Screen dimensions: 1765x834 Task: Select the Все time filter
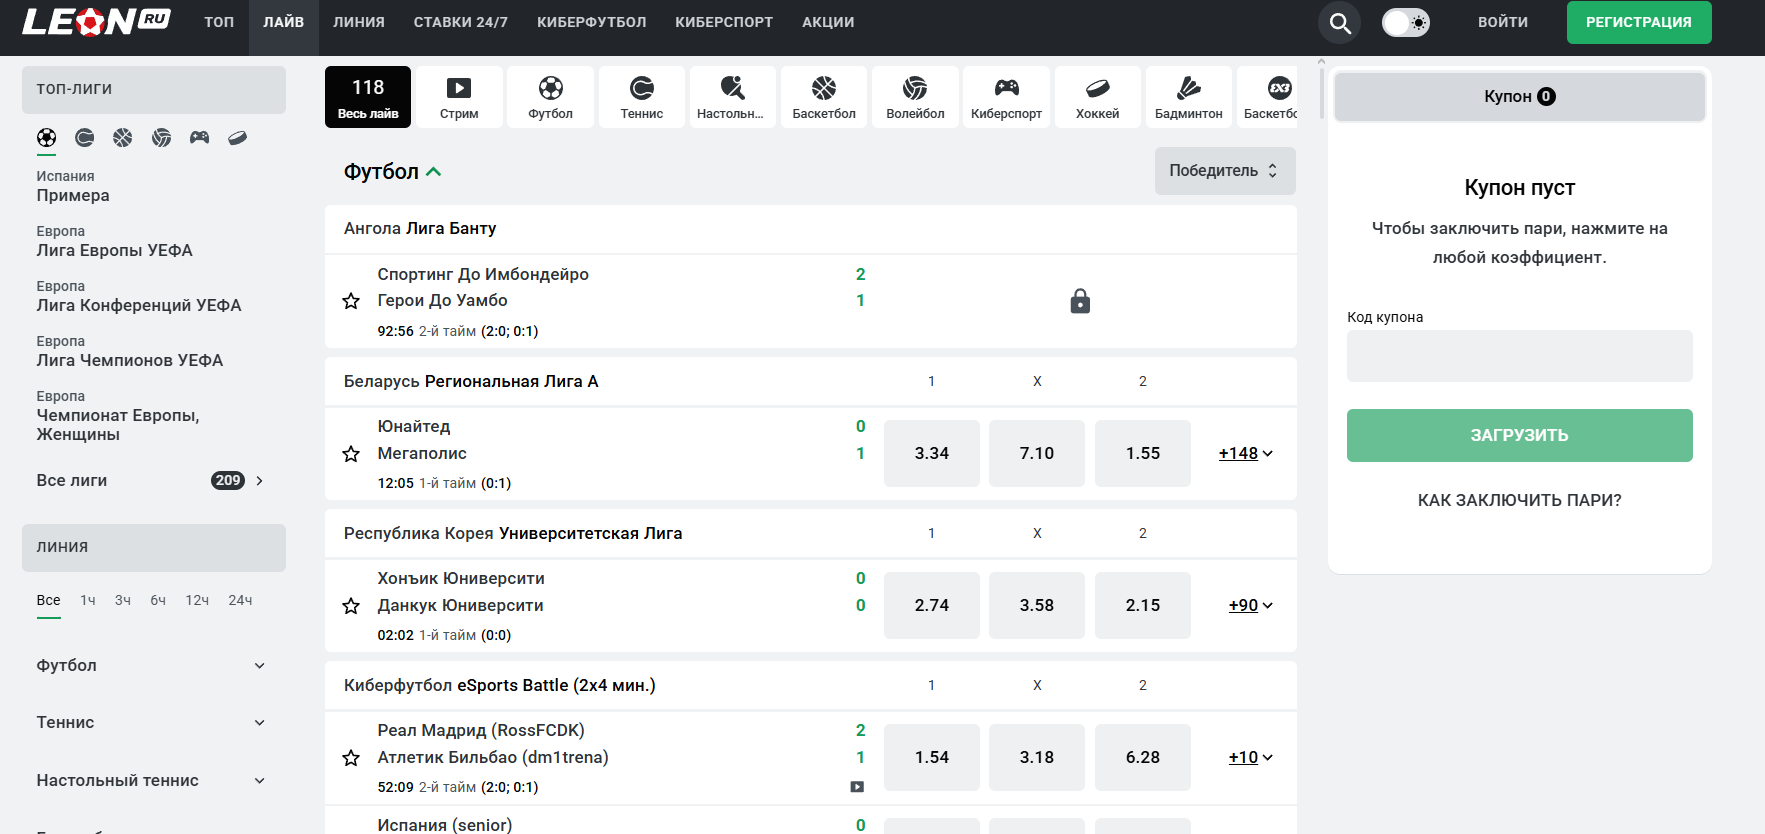click(x=49, y=601)
